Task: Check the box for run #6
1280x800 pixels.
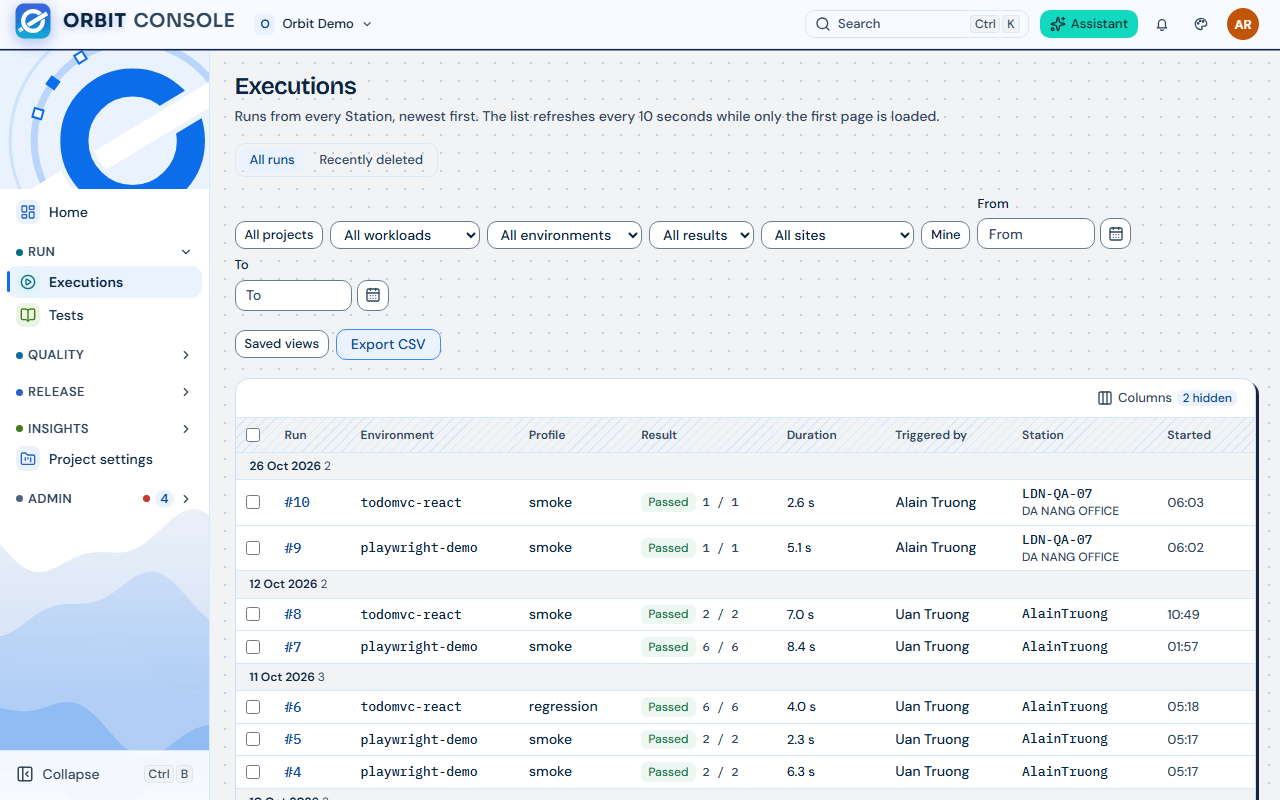Action: (253, 707)
